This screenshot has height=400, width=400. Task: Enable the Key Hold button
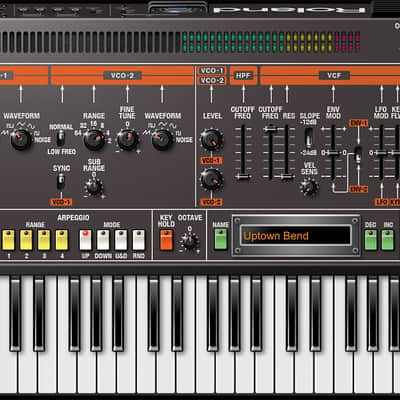click(x=166, y=240)
